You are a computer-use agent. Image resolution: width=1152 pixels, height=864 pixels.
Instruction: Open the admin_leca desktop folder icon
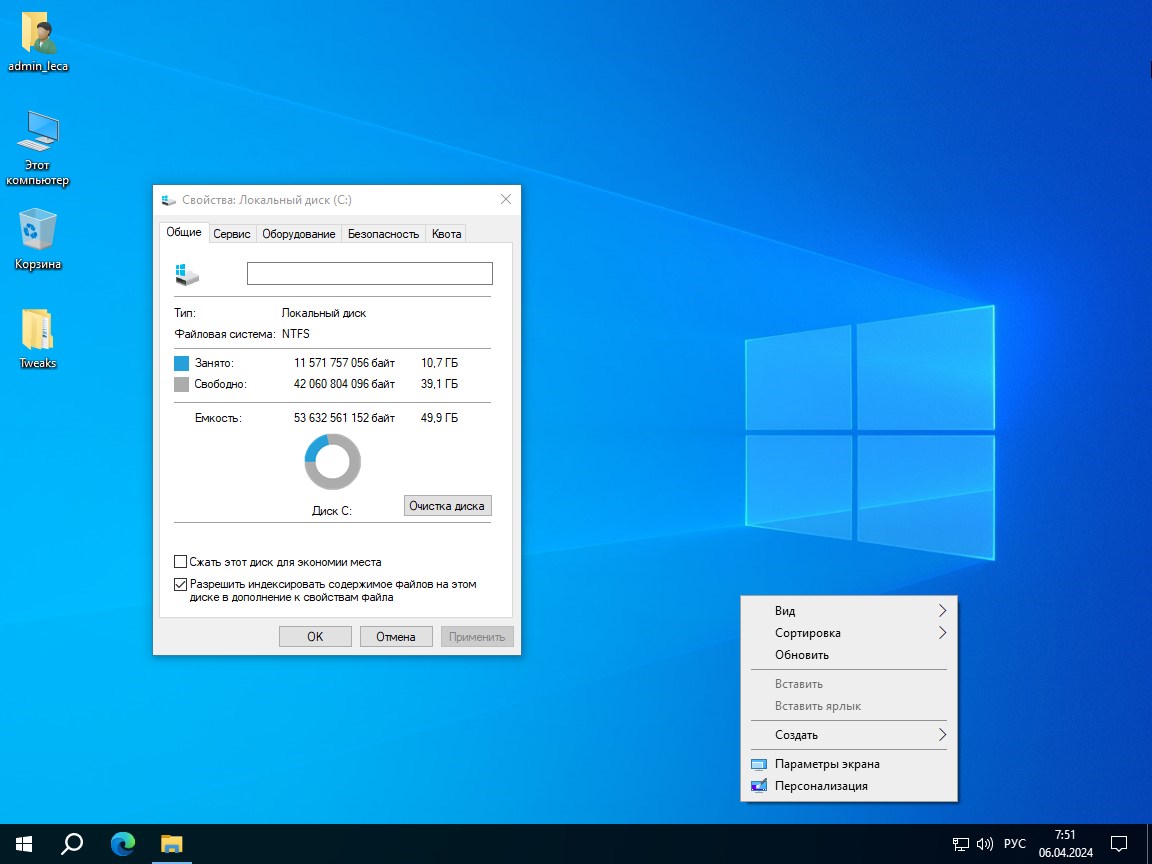pyautogui.click(x=38, y=36)
